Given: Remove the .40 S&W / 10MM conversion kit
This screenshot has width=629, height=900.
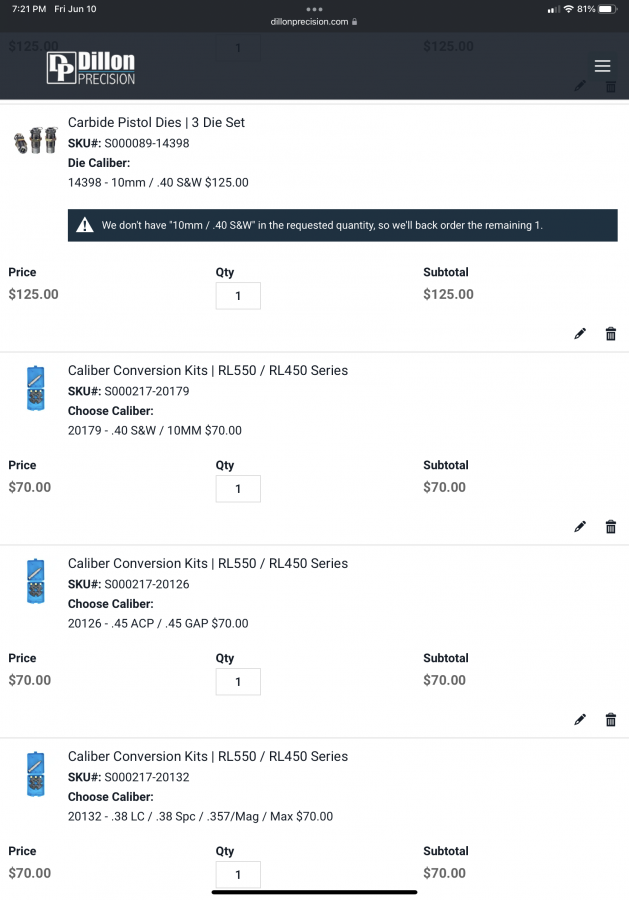Looking at the screenshot, I should pyautogui.click(x=611, y=527).
